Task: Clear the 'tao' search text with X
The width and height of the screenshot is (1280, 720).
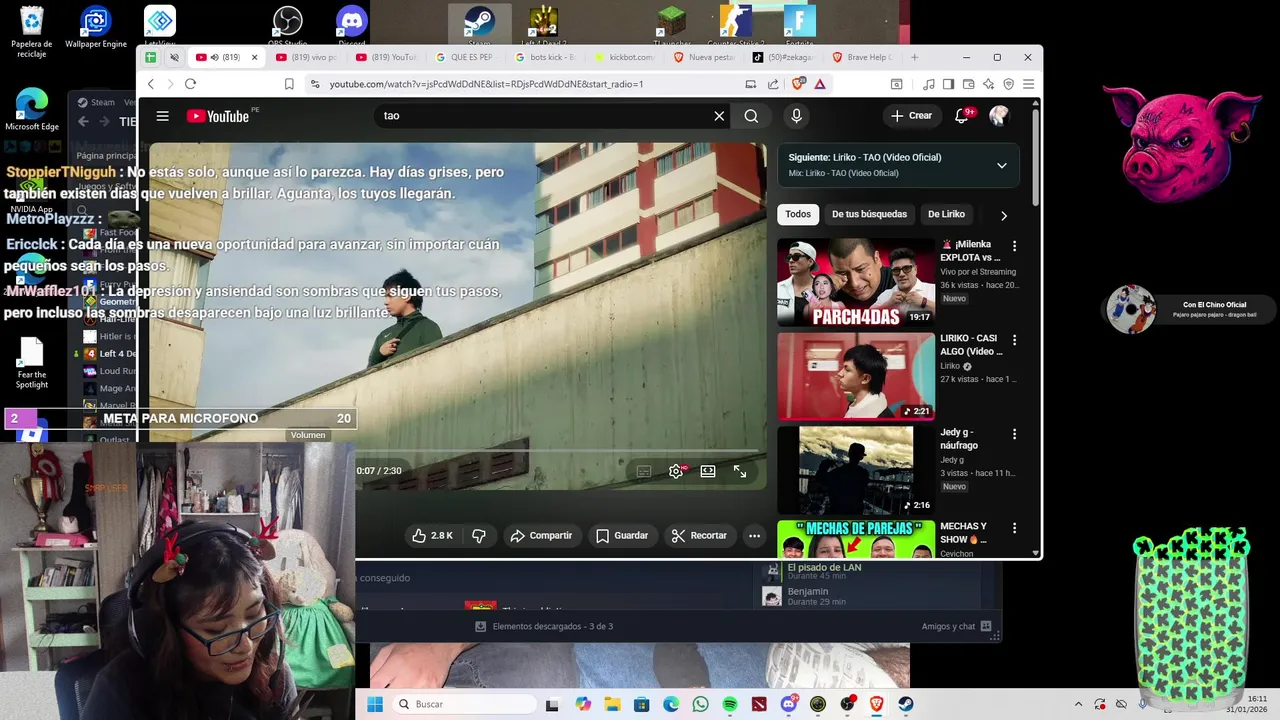Action: tap(719, 116)
